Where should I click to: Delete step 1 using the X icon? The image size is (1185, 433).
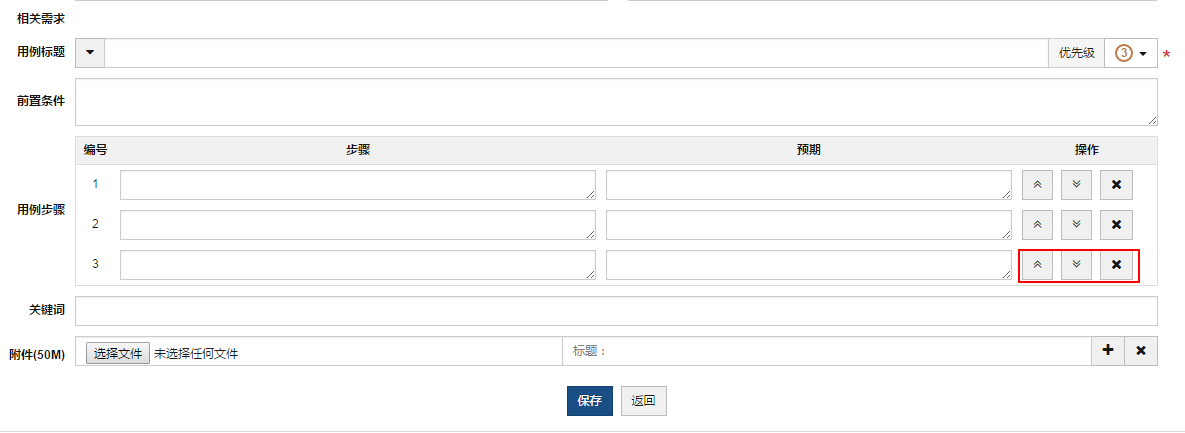point(1116,185)
